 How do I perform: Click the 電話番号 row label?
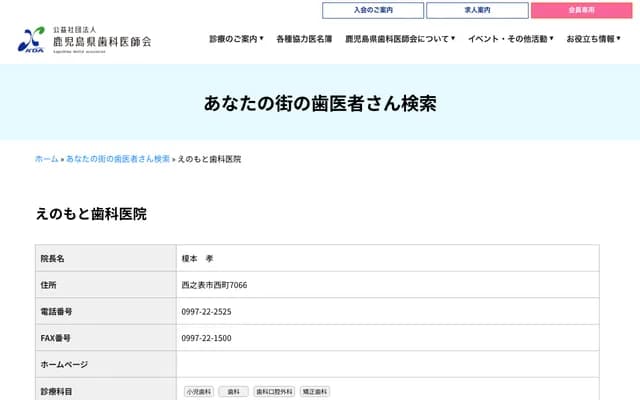click(56, 311)
